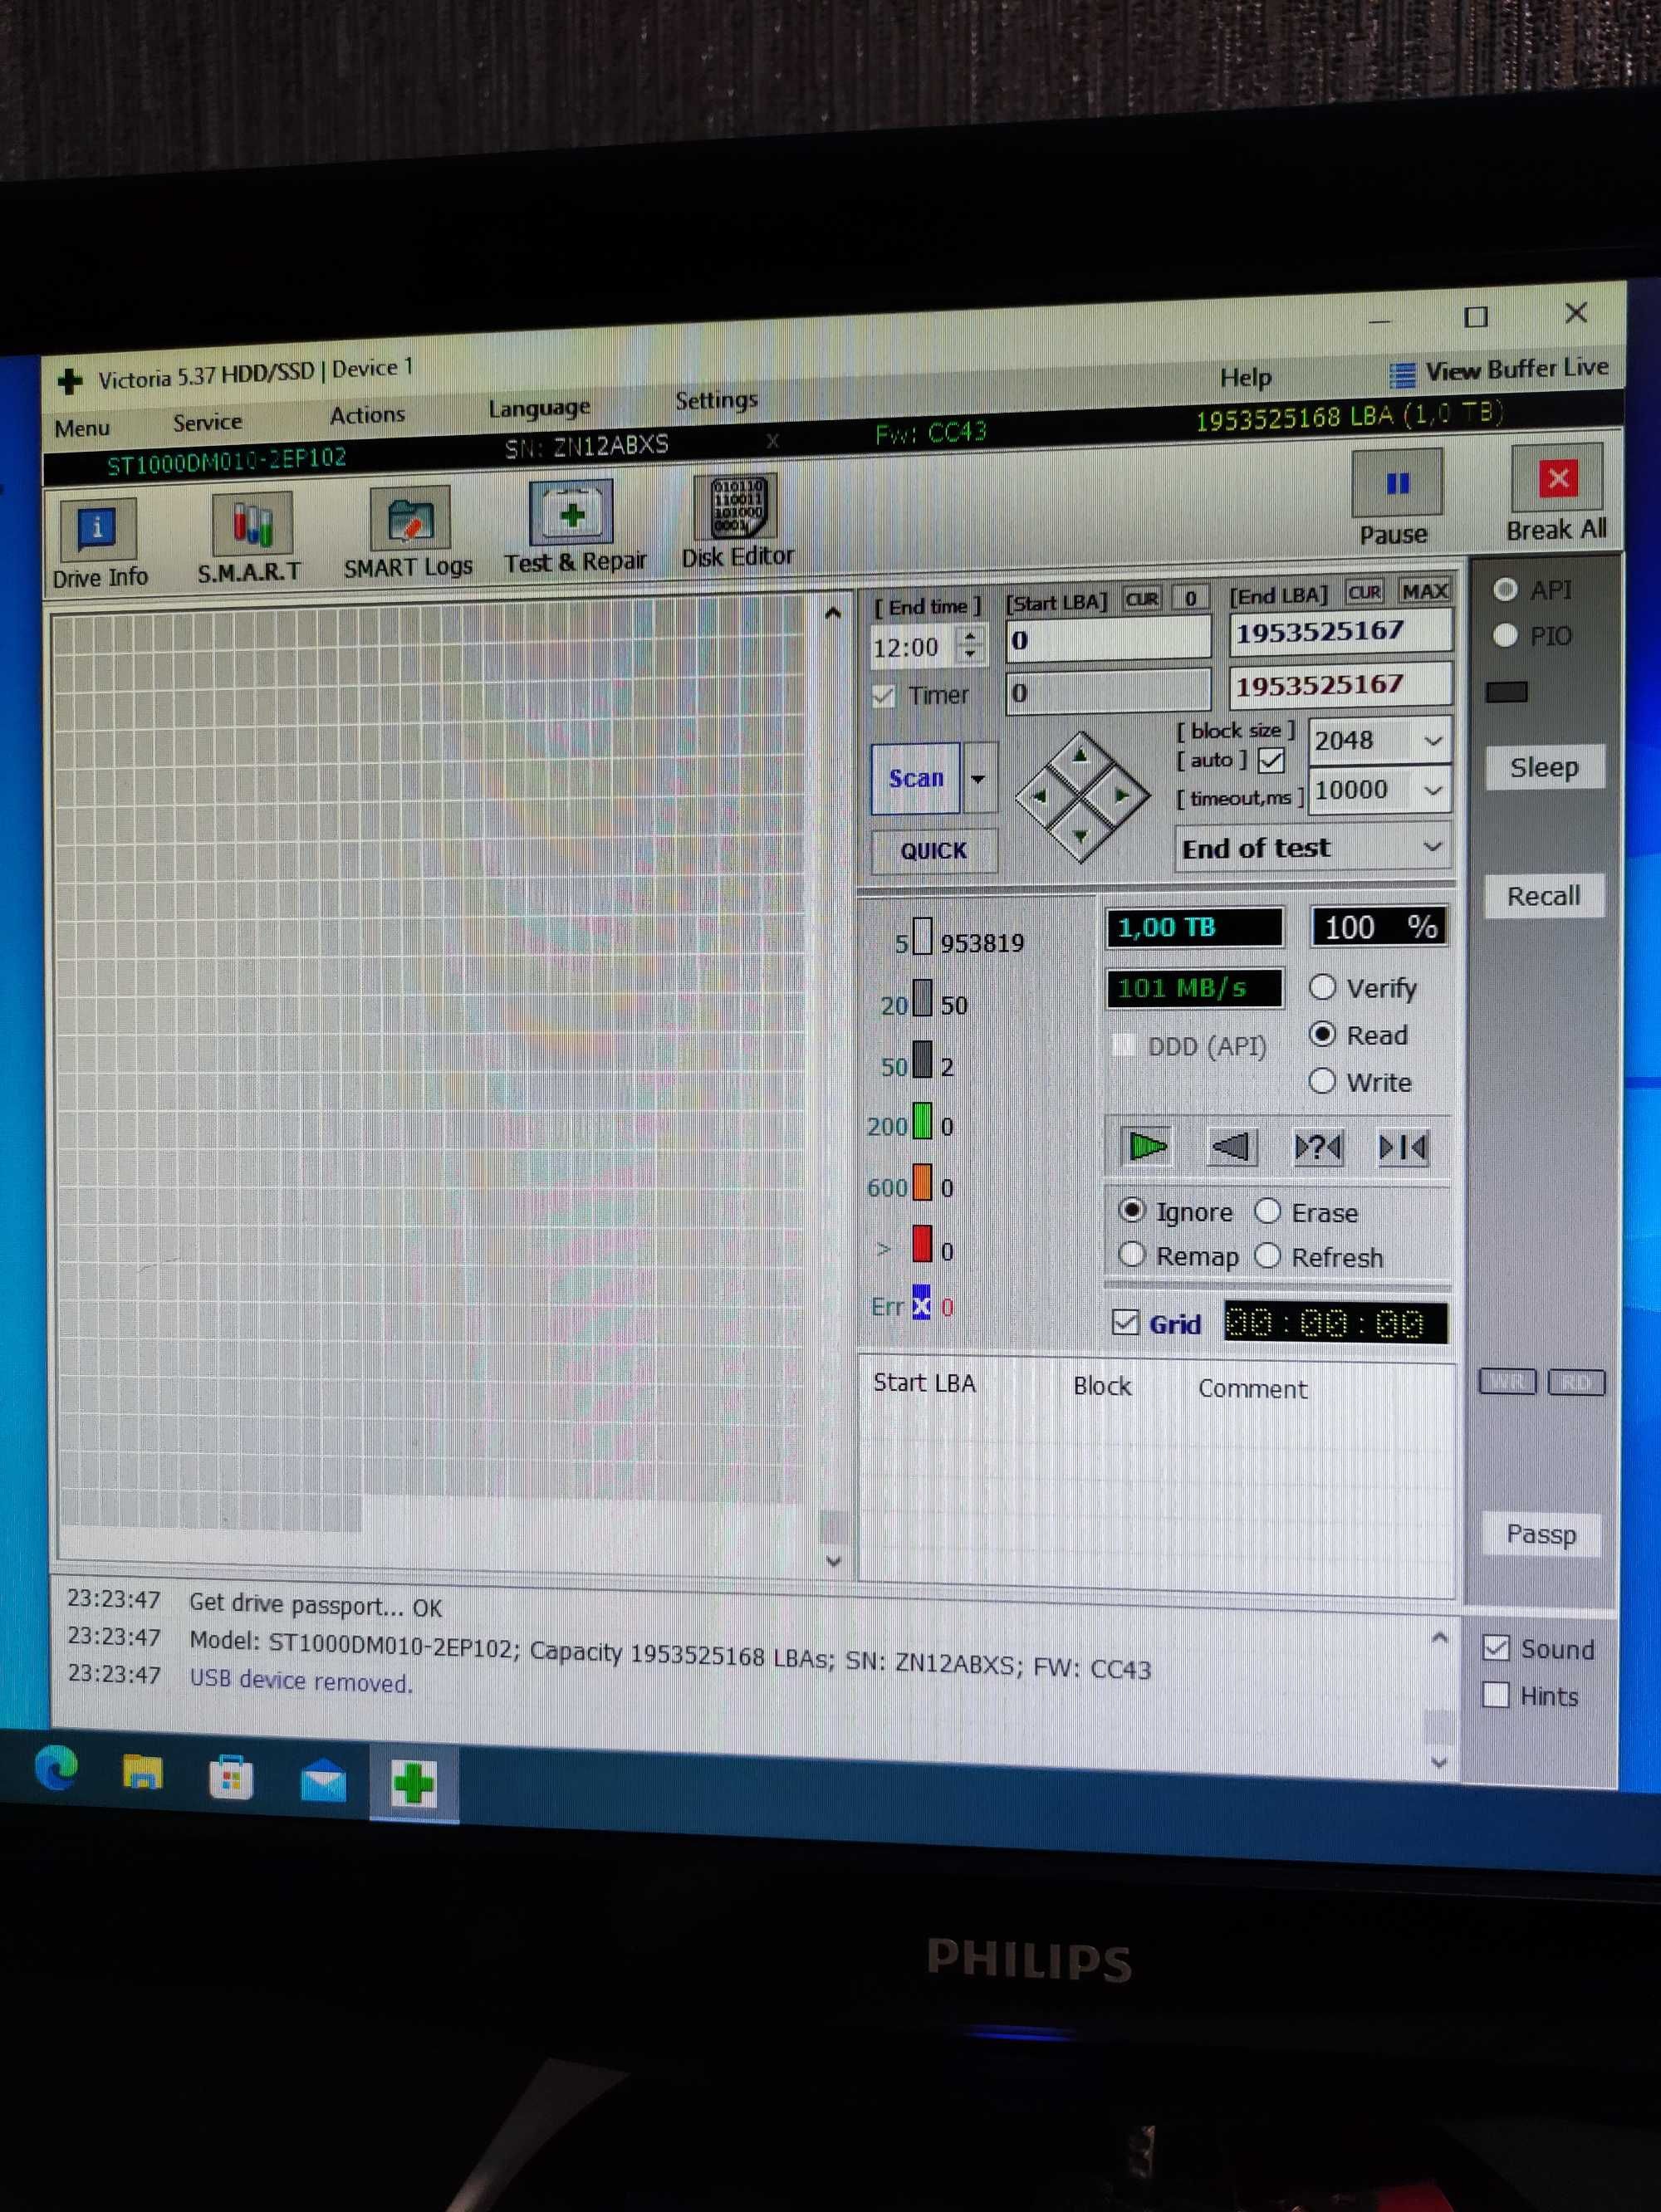The image size is (1661, 2212).
Task: Open the Settings menu
Action: (x=716, y=401)
